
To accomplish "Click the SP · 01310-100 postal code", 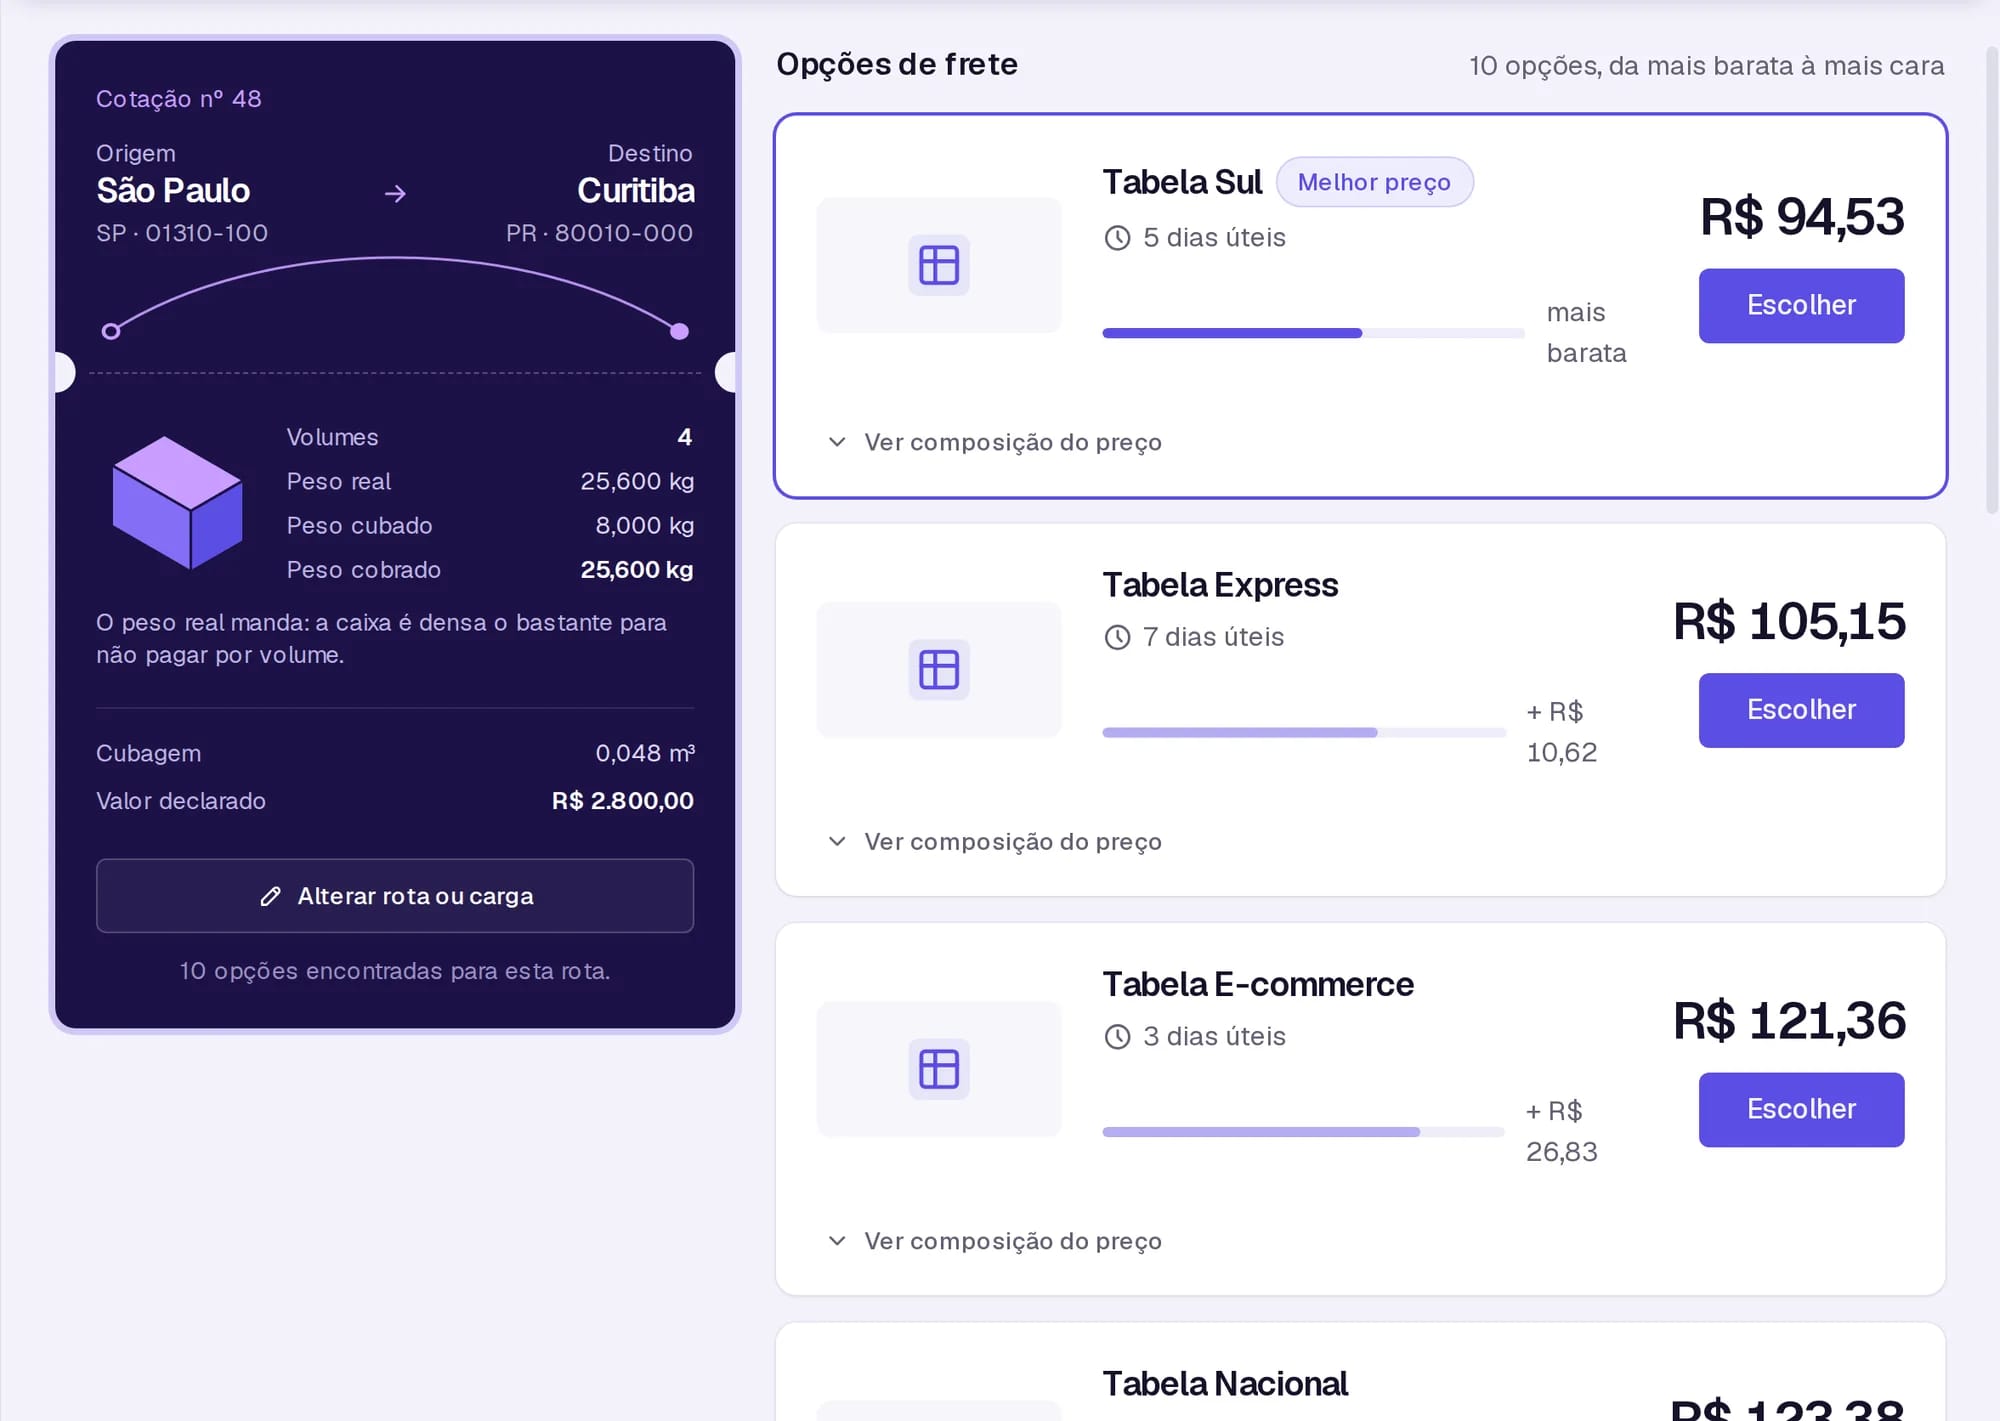I will coord(182,233).
